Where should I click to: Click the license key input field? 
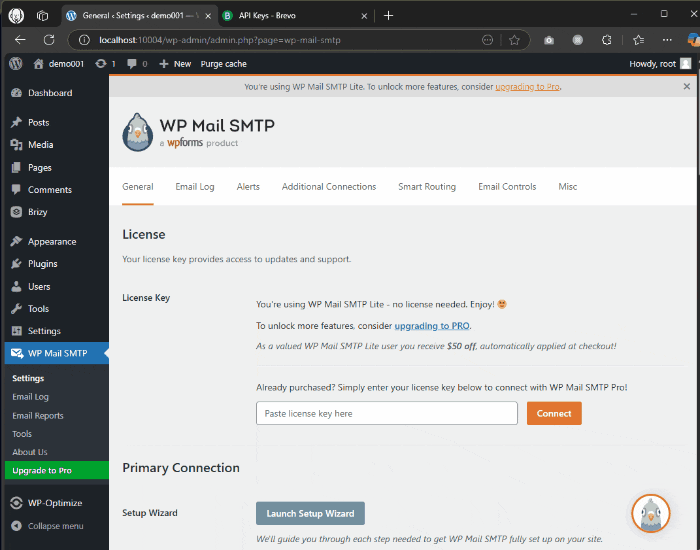[x=386, y=413]
